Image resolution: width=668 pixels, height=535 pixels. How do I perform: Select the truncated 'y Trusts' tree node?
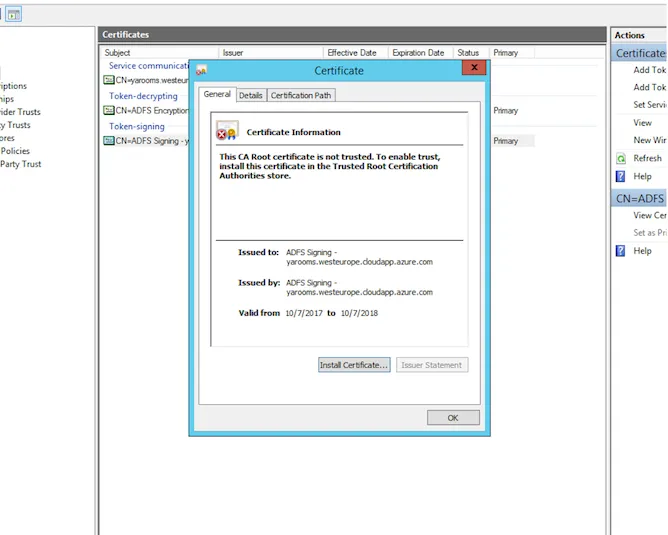coord(15,125)
